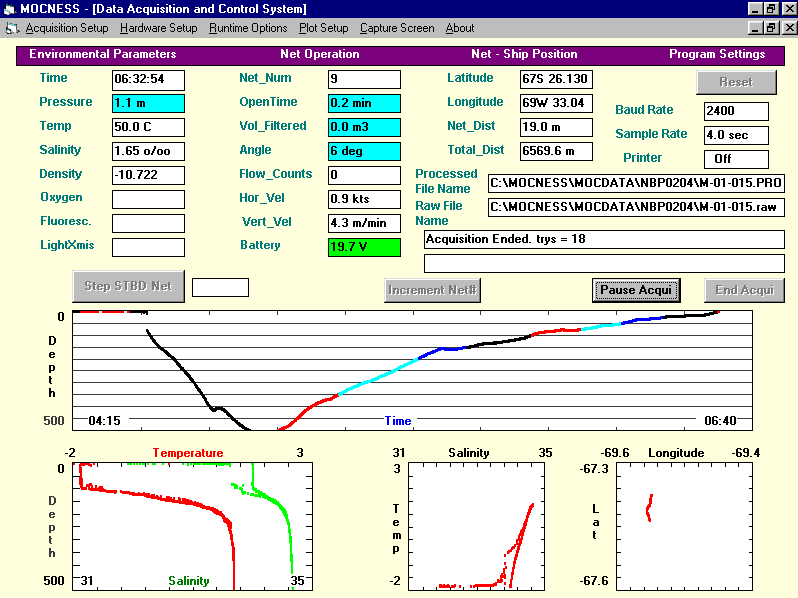Image resolution: width=798 pixels, height=598 pixels.
Task: Click the Increment Net# button
Action: click(432, 290)
